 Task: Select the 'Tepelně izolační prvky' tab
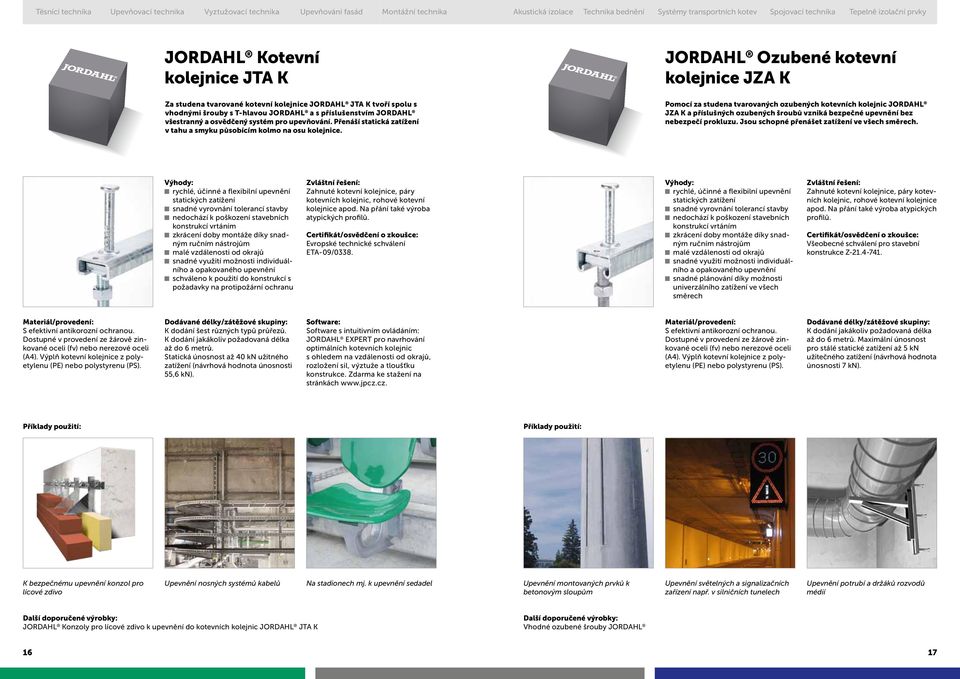coord(887,12)
